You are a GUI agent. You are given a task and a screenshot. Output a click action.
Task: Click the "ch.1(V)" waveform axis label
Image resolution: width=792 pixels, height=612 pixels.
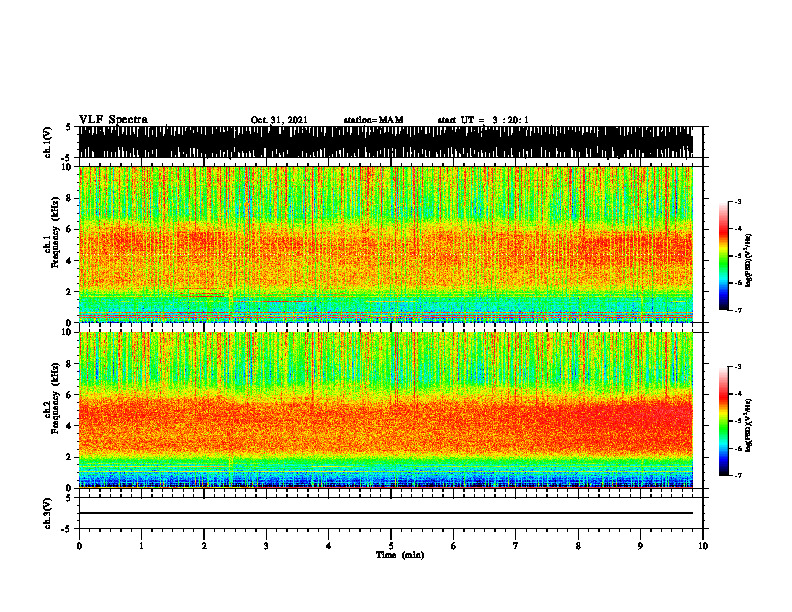(x=48, y=142)
